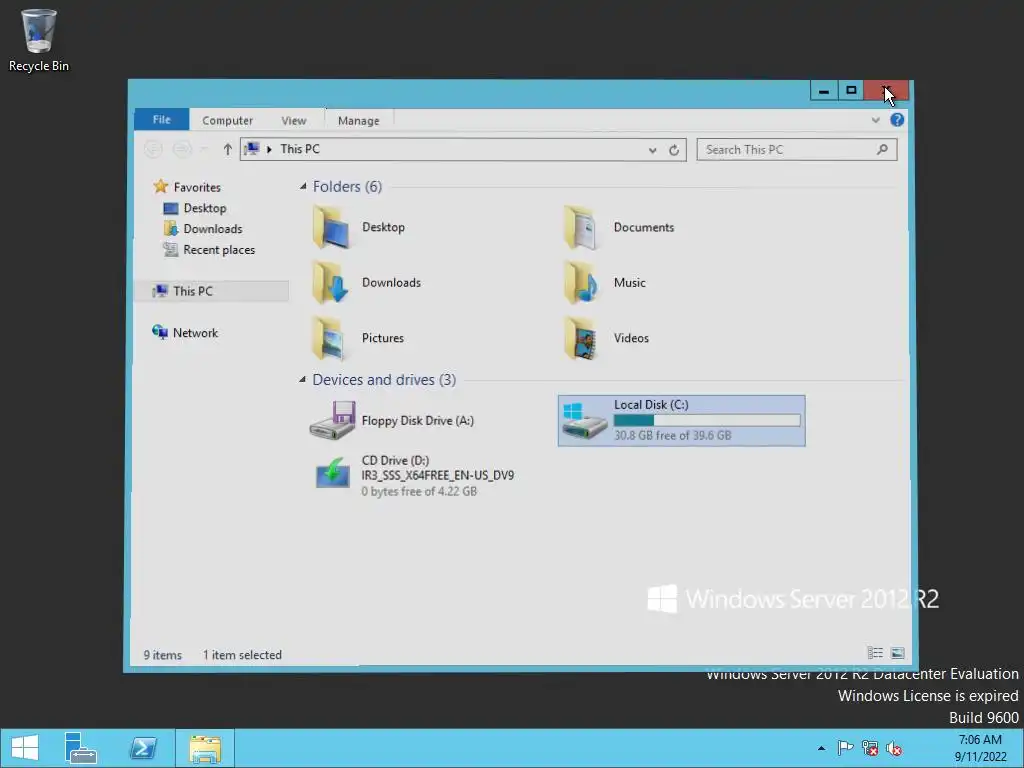The image size is (1024, 768).
Task: Open the File menu tab
Action: click(161, 120)
